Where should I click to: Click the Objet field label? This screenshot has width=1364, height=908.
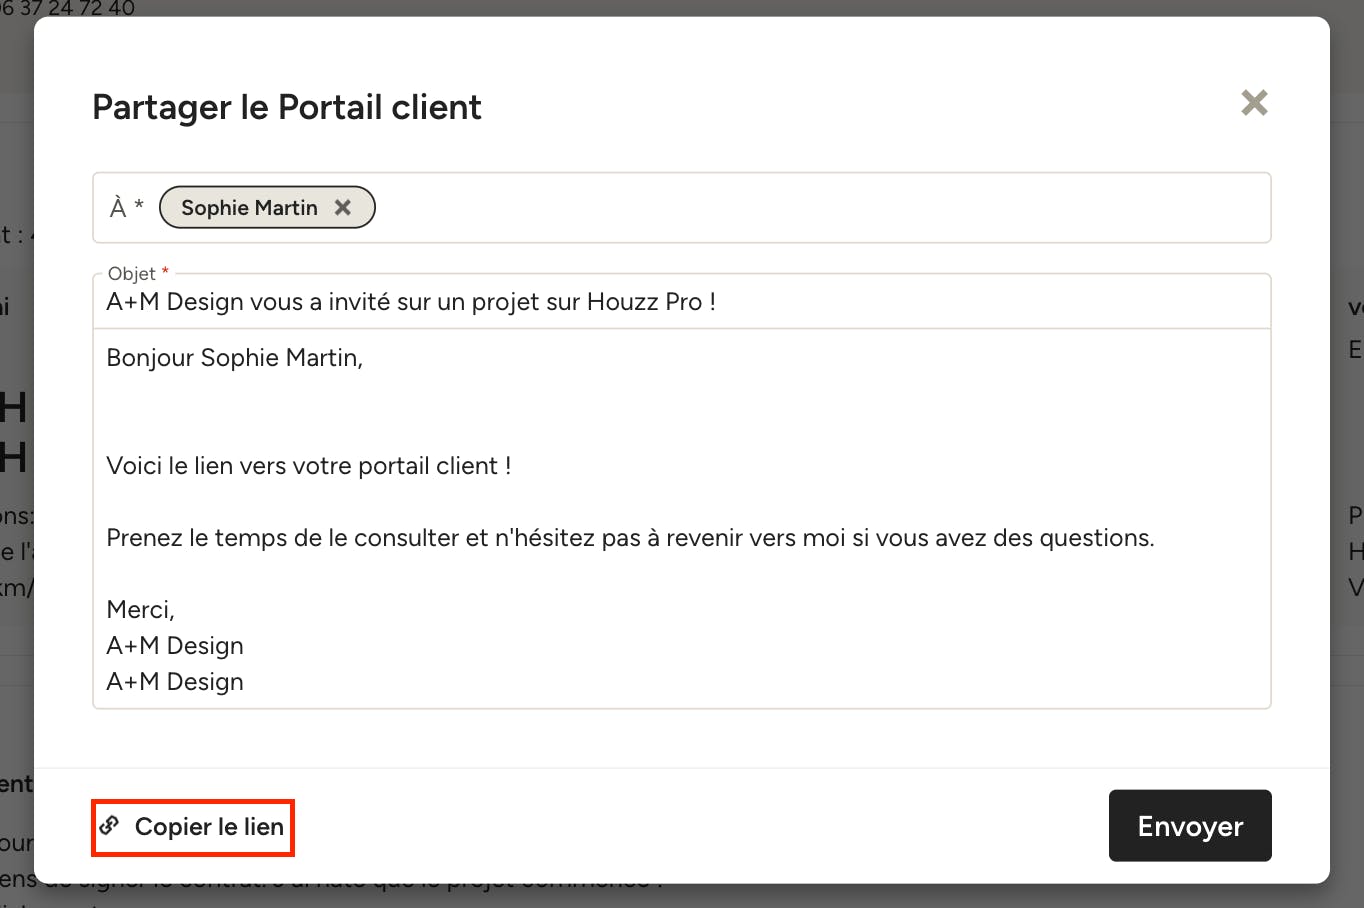tap(132, 273)
